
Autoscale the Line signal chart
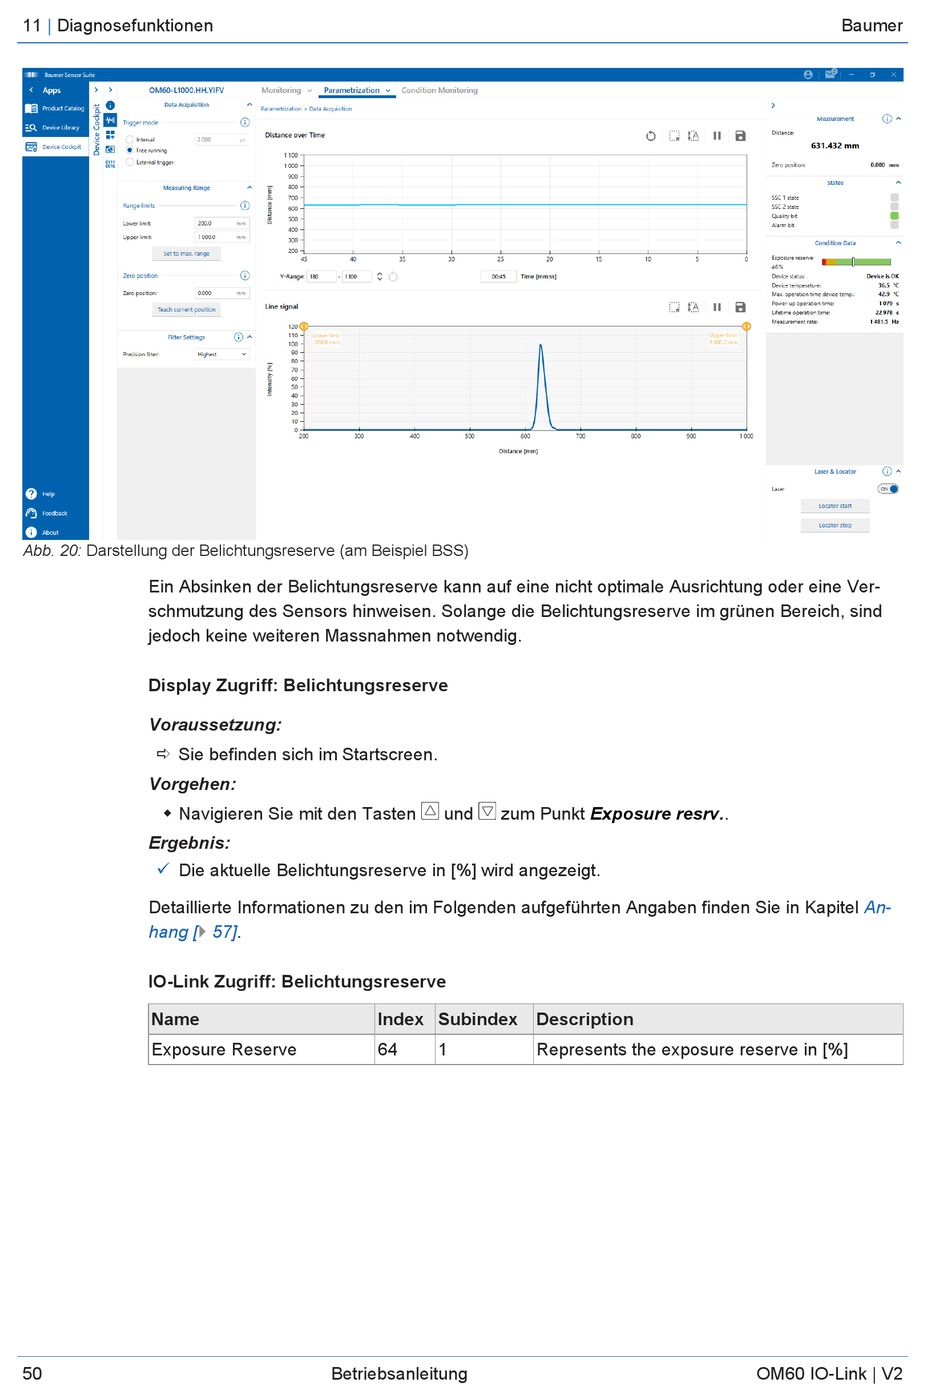pyautogui.click(x=693, y=307)
